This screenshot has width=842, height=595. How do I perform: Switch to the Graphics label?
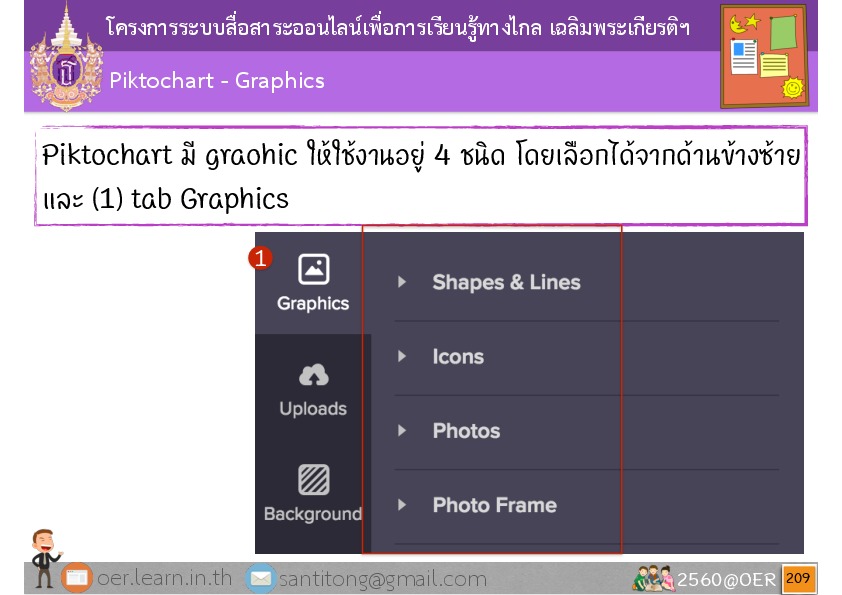coord(313,303)
